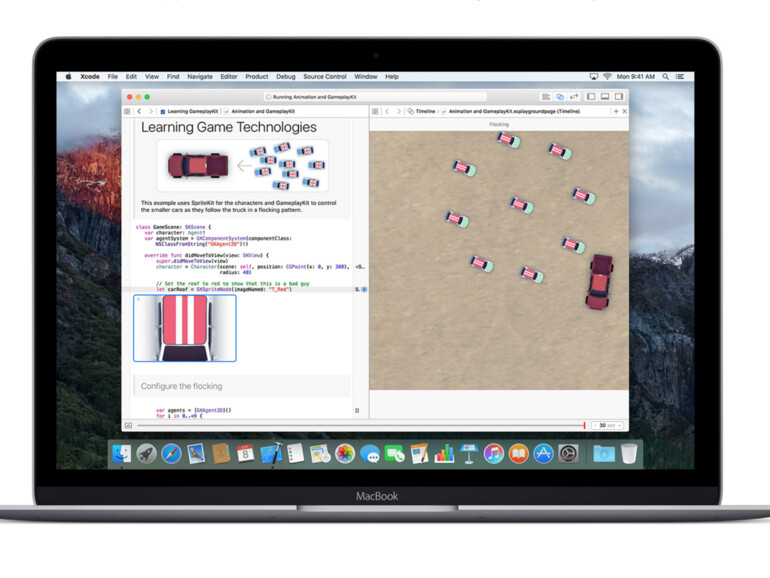770x578 pixels.
Task: Open the Editor menu
Action: (229, 77)
